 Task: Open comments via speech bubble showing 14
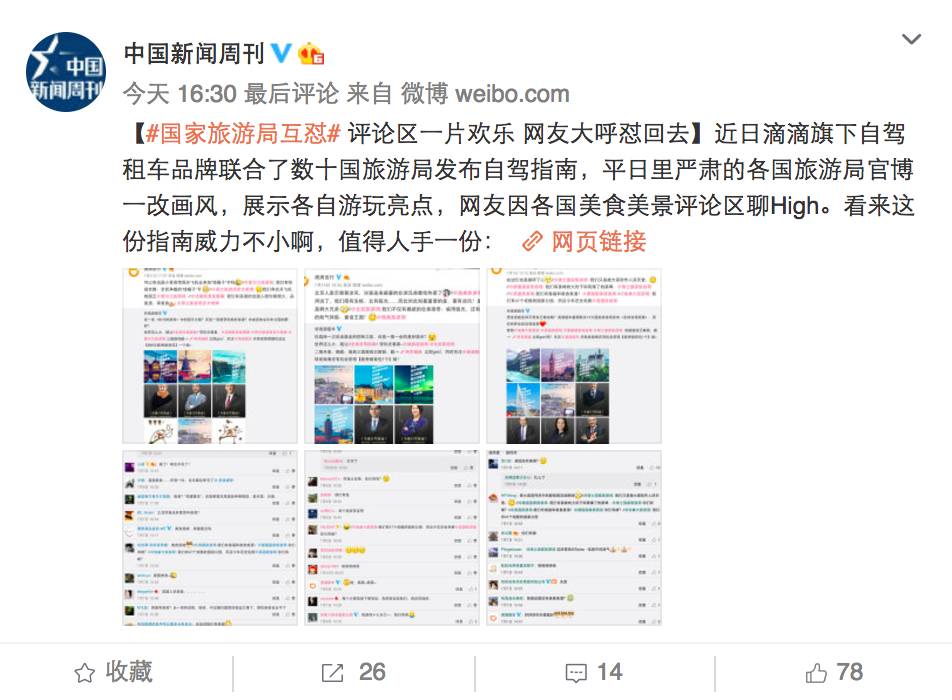pos(594,672)
